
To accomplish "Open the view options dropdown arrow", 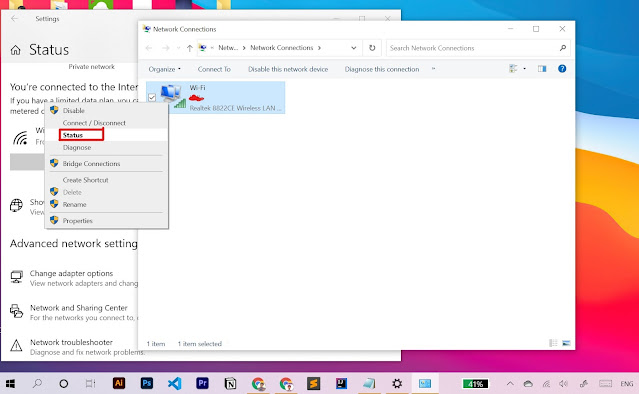I will point(524,68).
